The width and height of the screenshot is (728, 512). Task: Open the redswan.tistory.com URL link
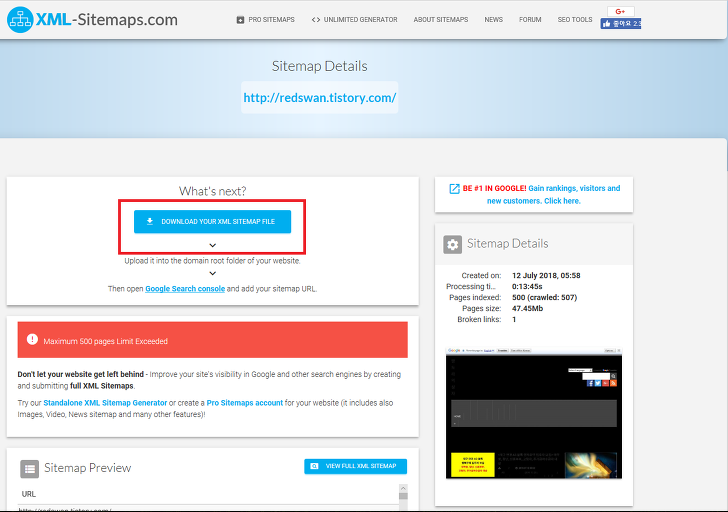click(x=319, y=97)
